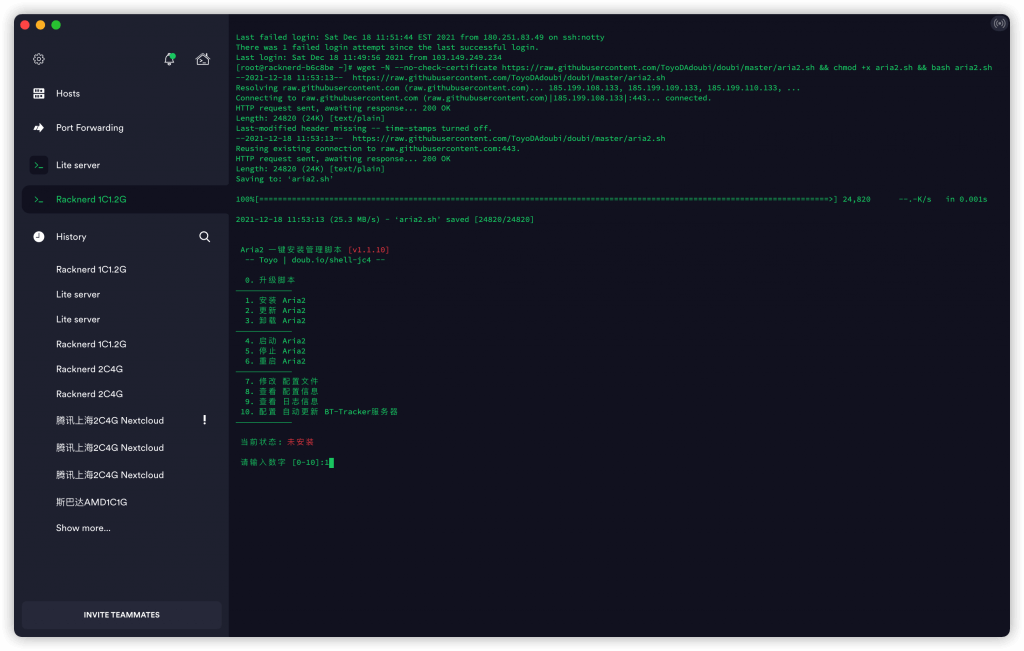Search history with magnifier icon
Viewport: 1024px width, 651px height.
tap(204, 237)
